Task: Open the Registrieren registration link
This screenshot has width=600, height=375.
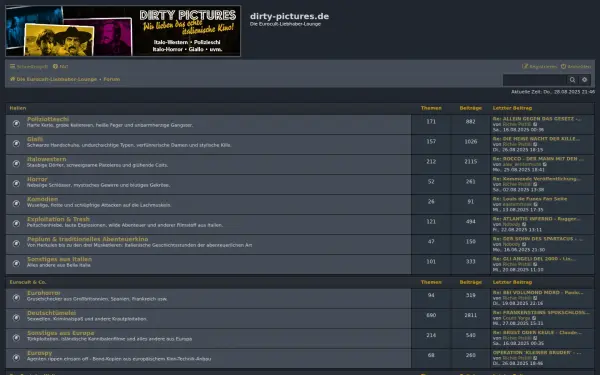Action: (x=540, y=67)
